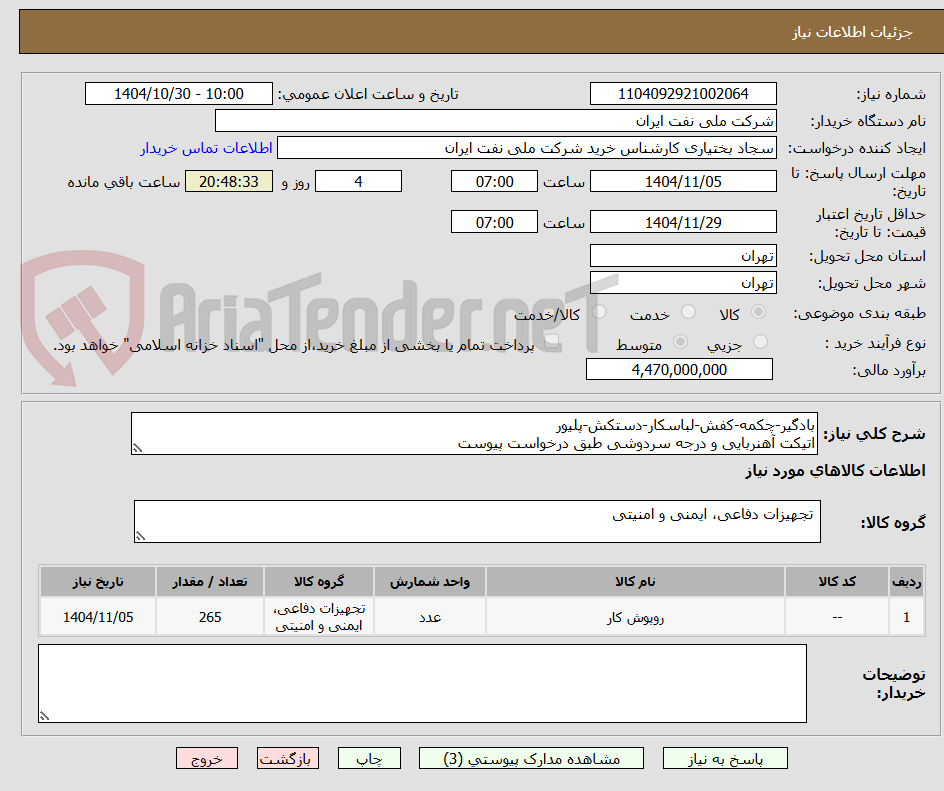Image resolution: width=944 pixels, height=791 pixels.
Task: Click the delivery province تهران field
Action: pyautogui.click(x=683, y=256)
